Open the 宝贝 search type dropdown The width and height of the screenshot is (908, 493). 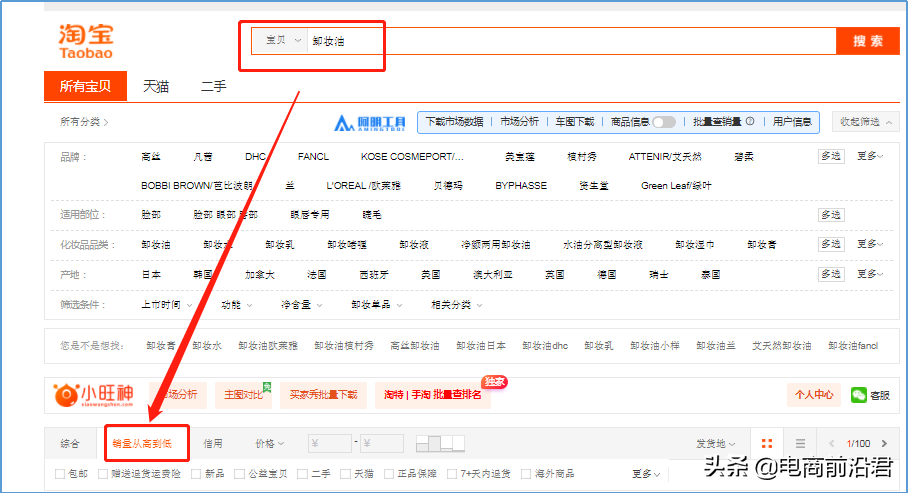point(282,41)
